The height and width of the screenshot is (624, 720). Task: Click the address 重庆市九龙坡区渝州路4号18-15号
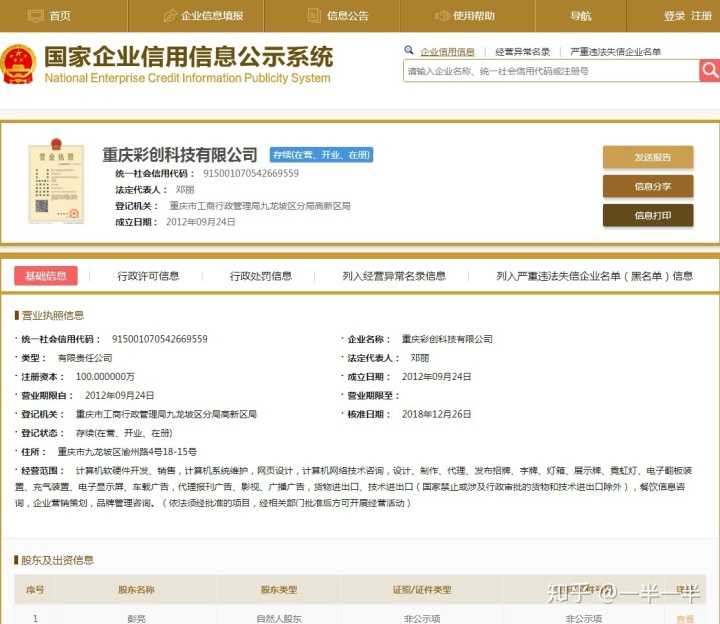127,452
